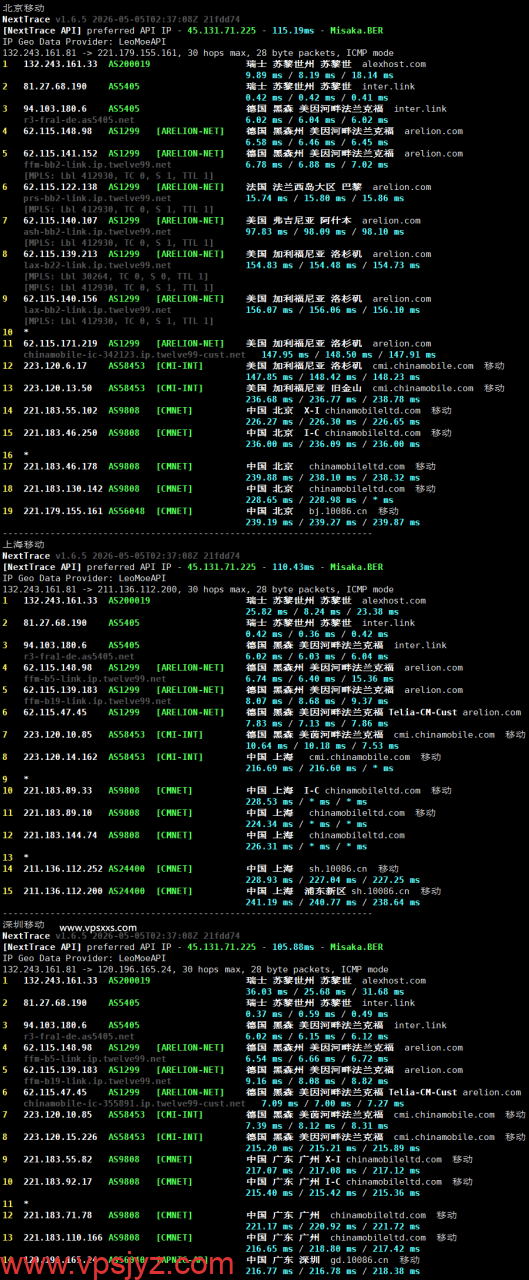Screen dimensions: 529x1280
Task: Click IP address 221.183.89.10
Action: point(58,813)
